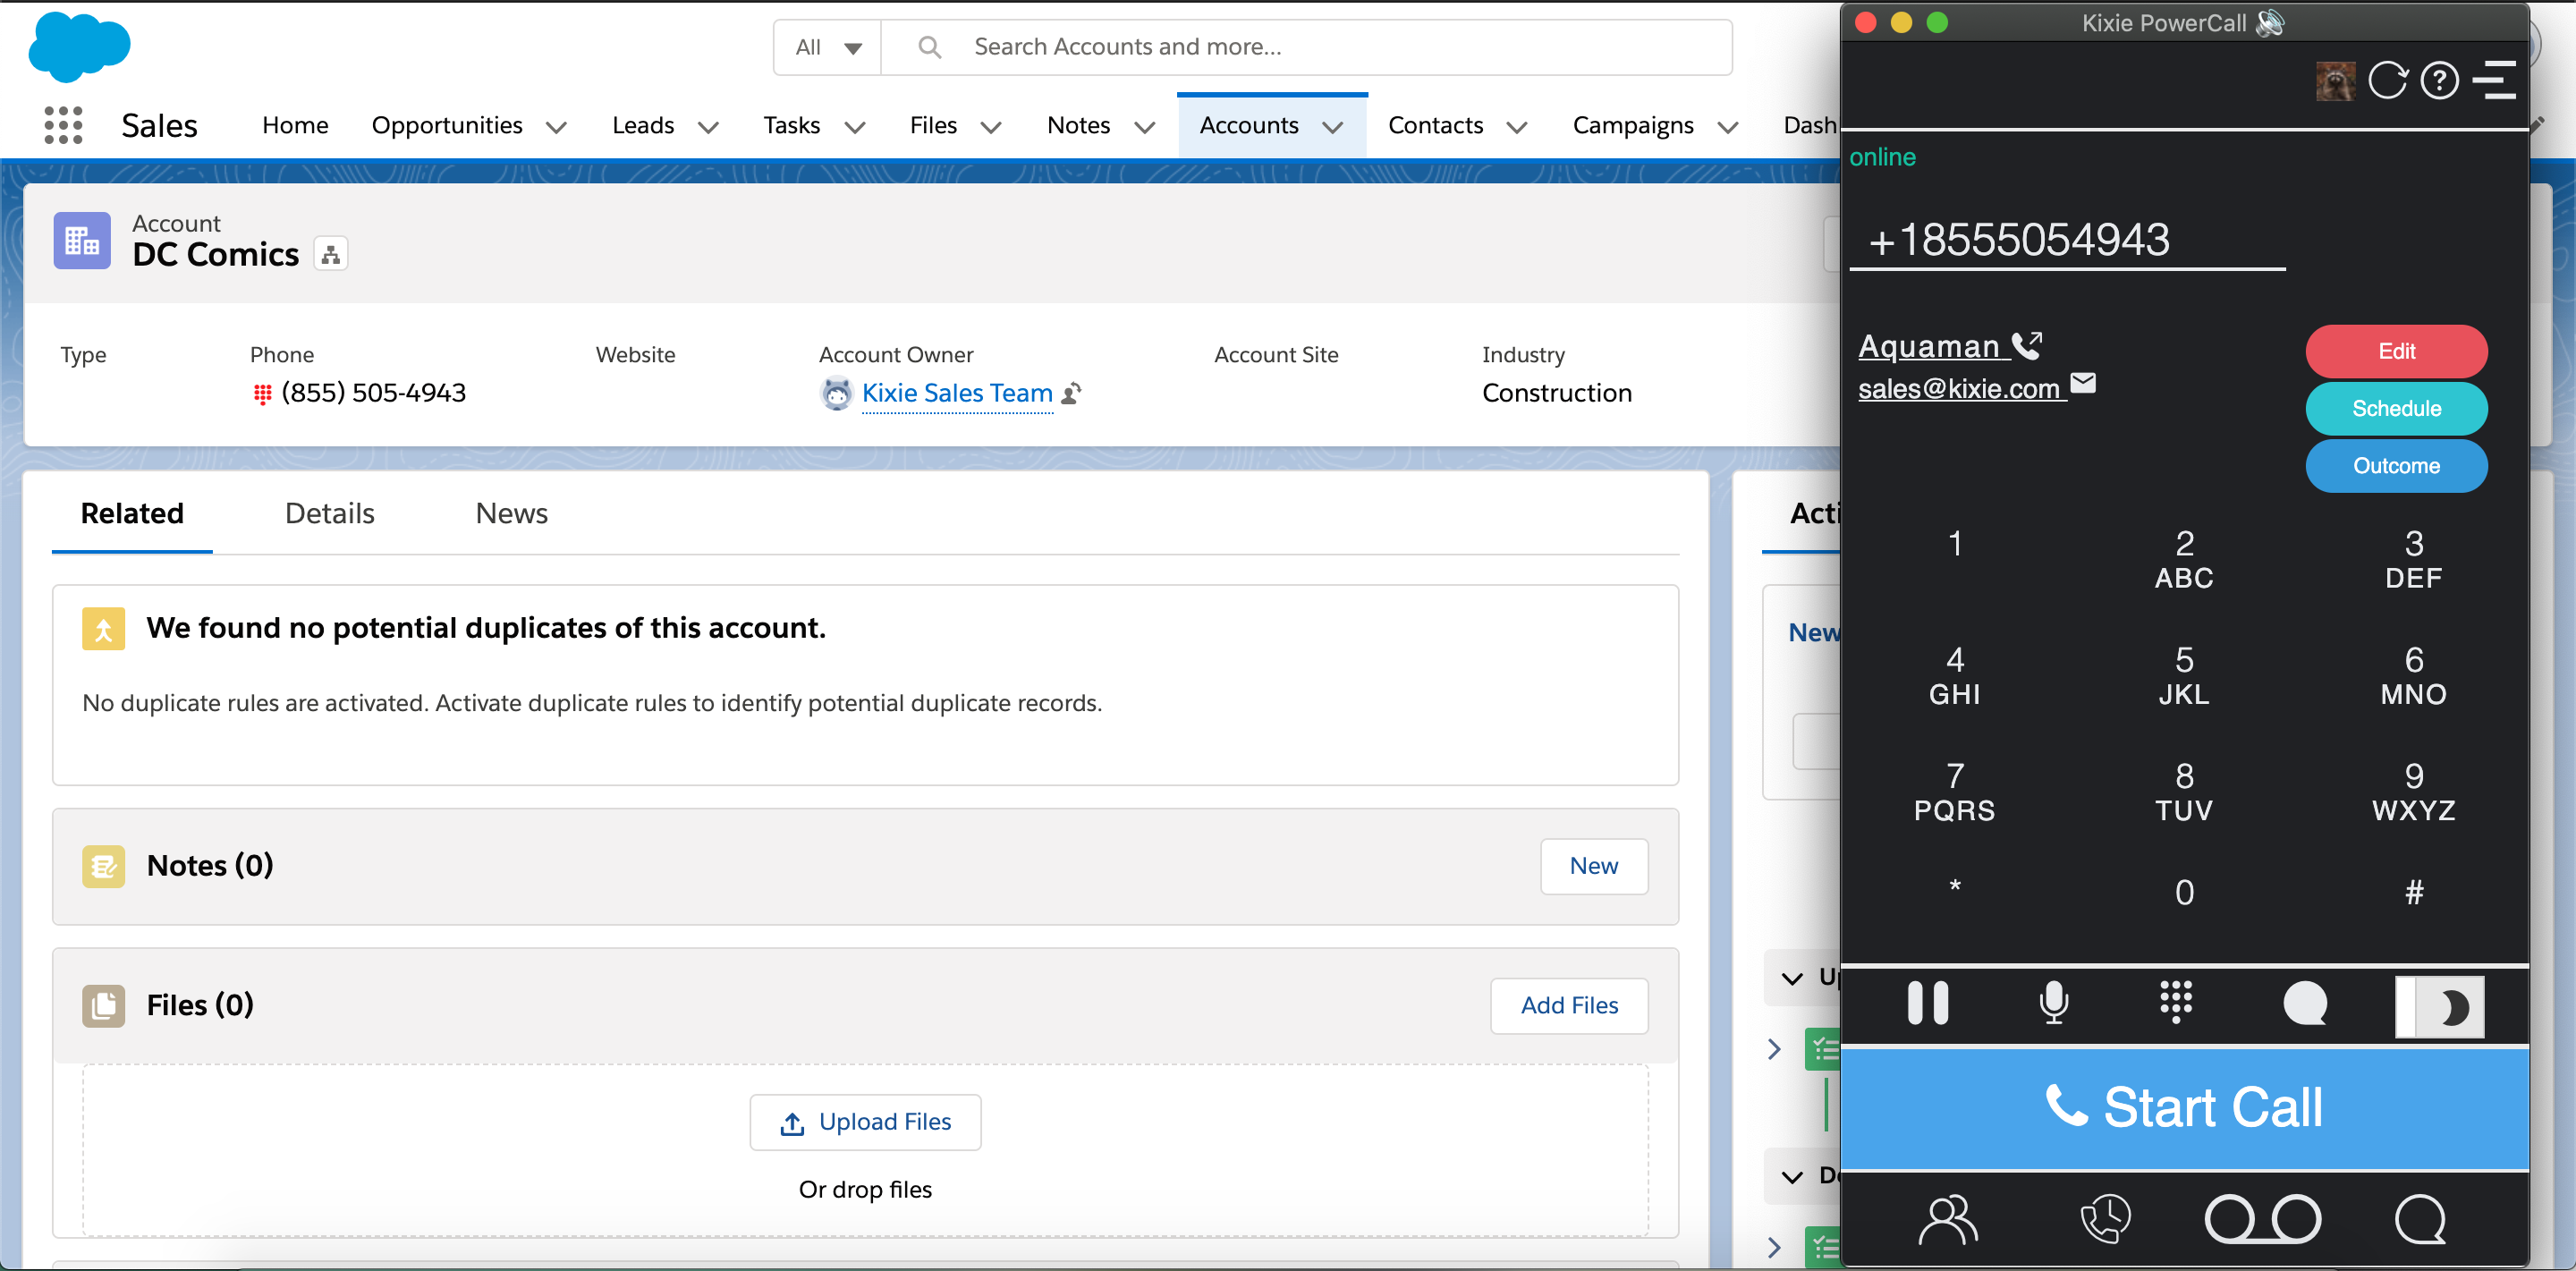Screen dimensions: 2576x1271
Task: Click the Notes (0) heading
Action: (210, 866)
